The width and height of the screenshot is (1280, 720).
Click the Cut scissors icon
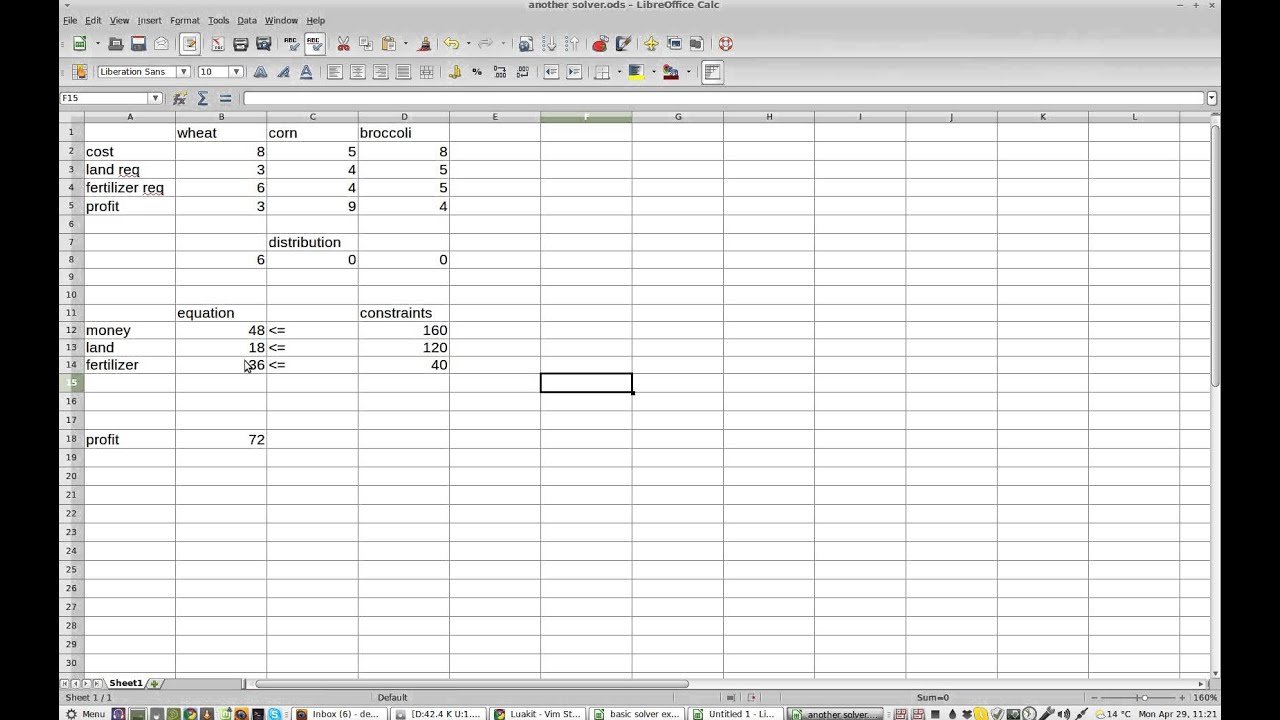(x=343, y=44)
